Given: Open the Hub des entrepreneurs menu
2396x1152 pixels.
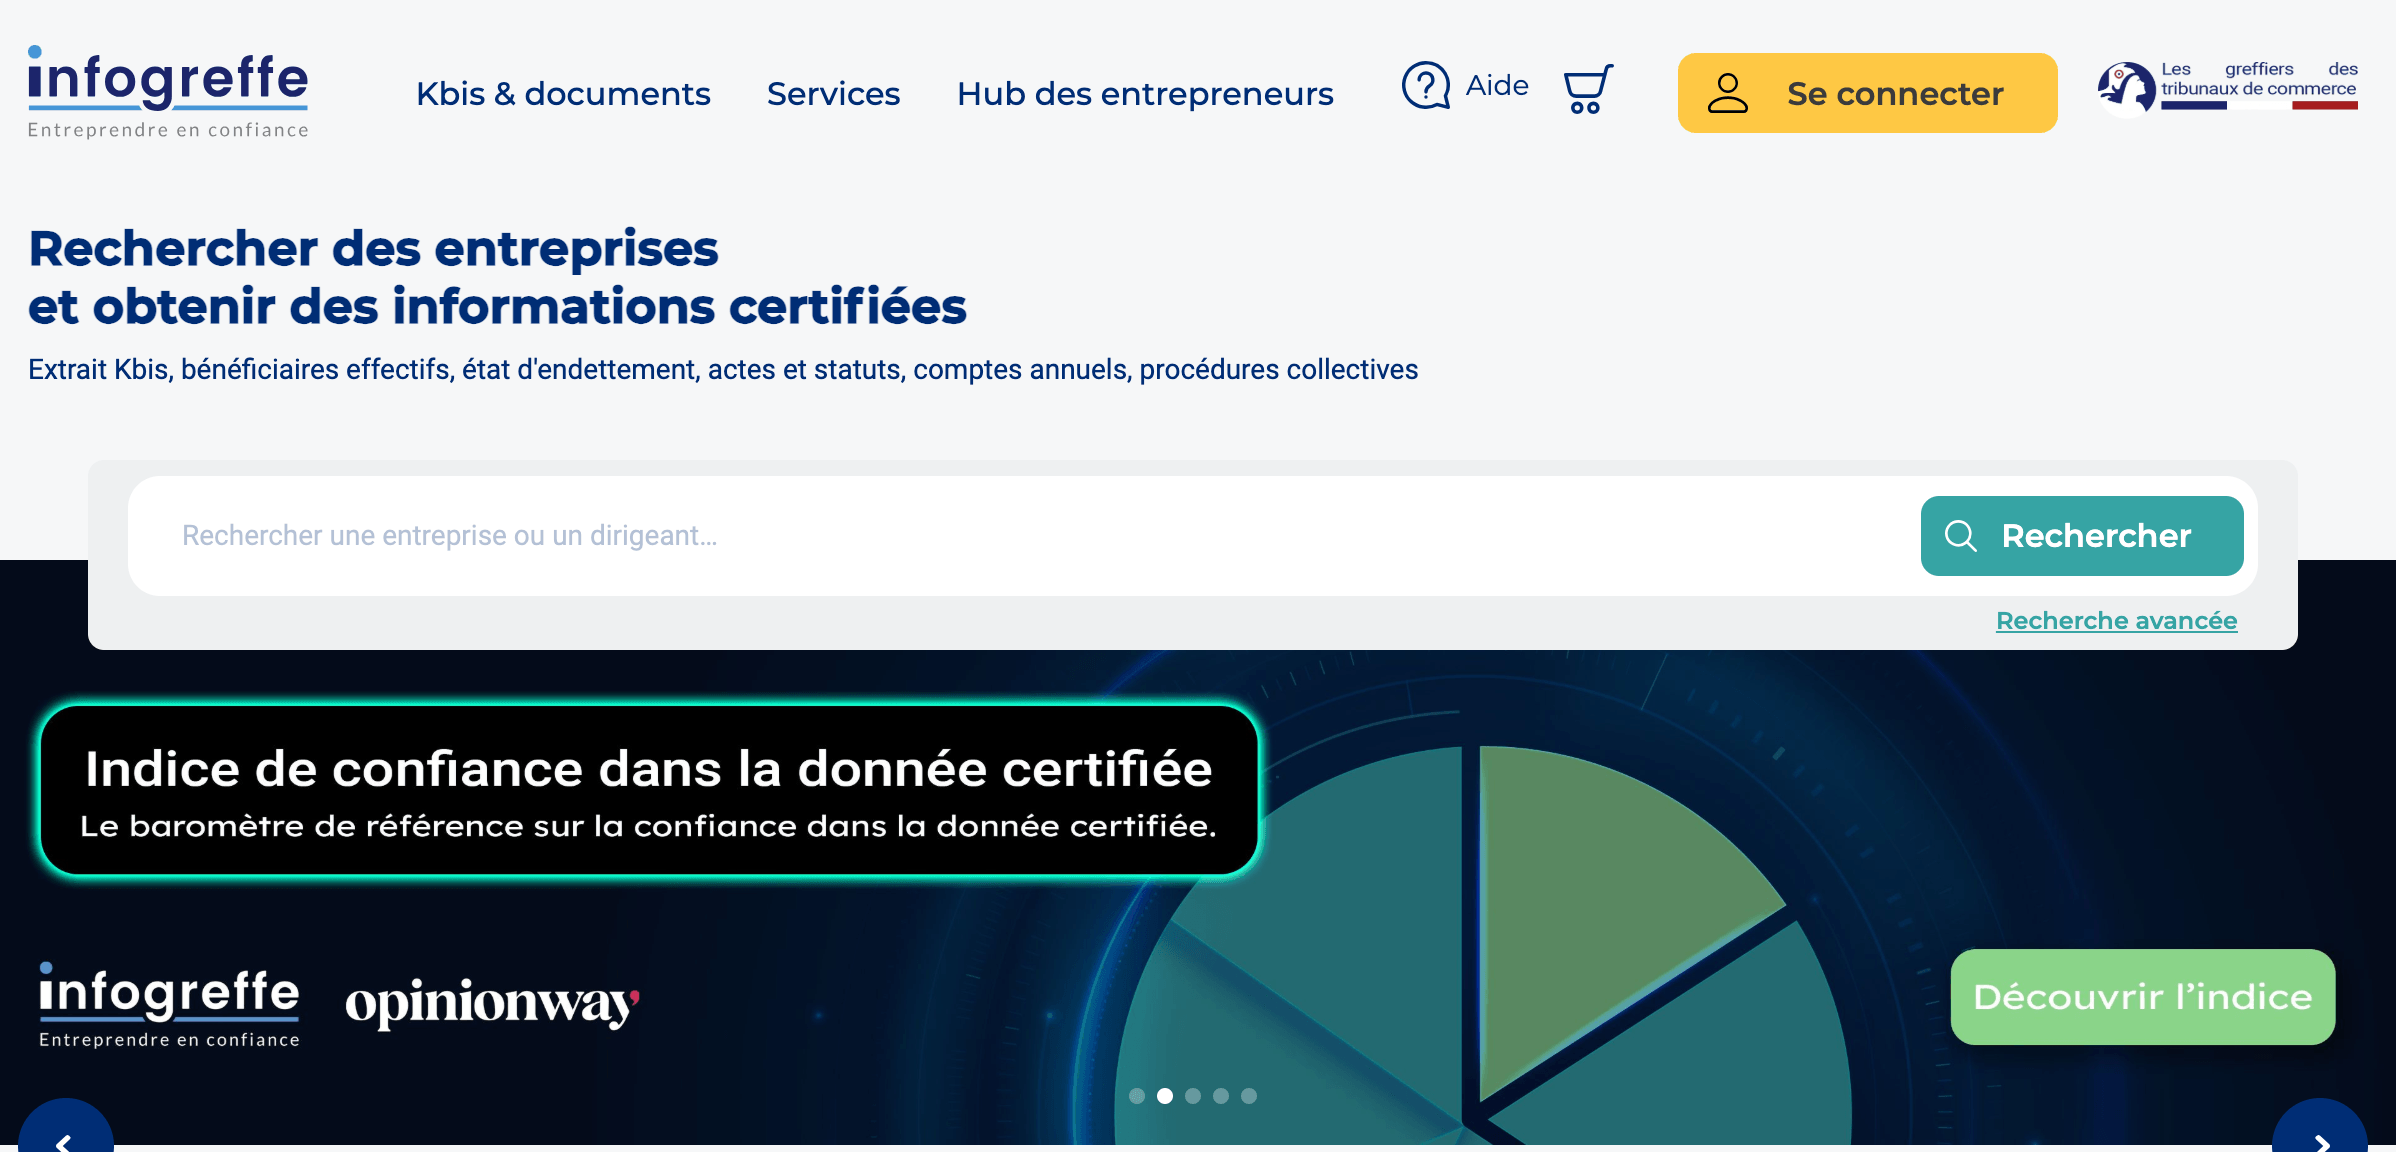Looking at the screenshot, I should pos(1145,93).
